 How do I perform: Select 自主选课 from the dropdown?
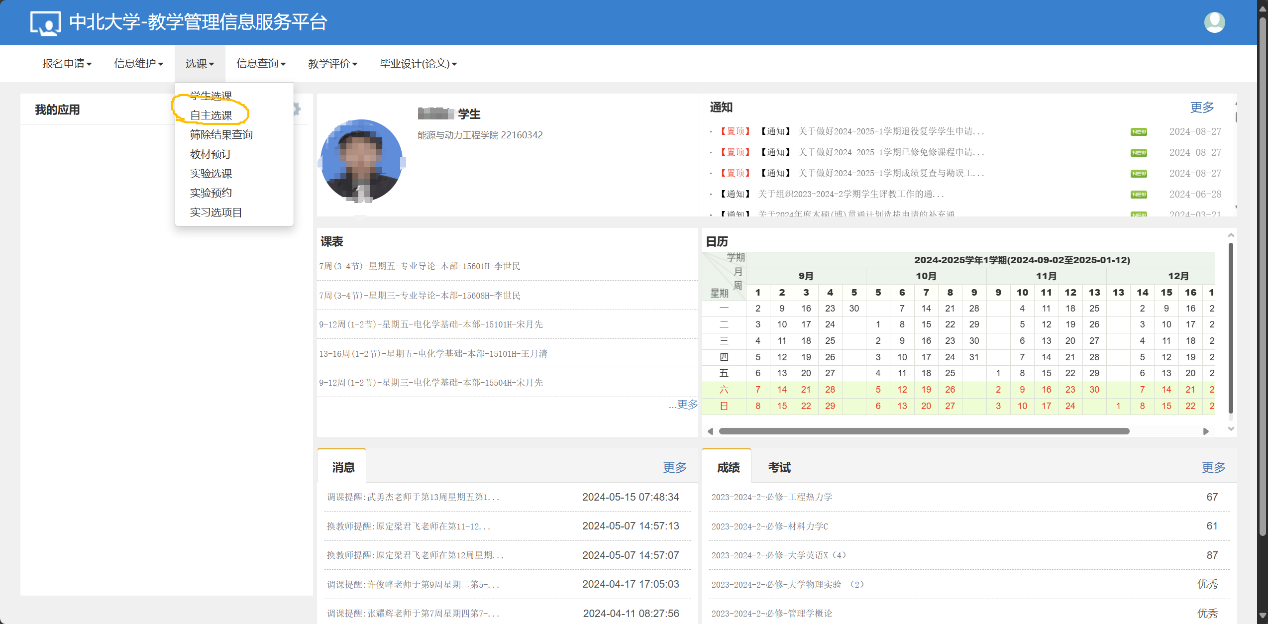pos(211,116)
